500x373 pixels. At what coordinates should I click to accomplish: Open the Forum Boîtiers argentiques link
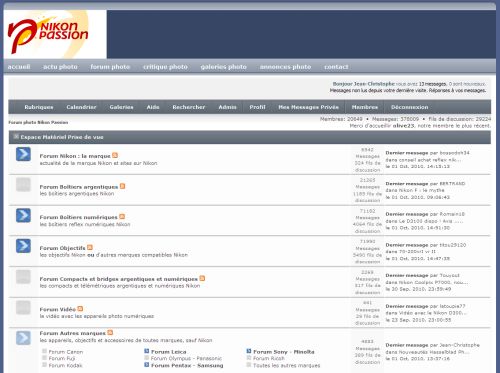(79, 187)
